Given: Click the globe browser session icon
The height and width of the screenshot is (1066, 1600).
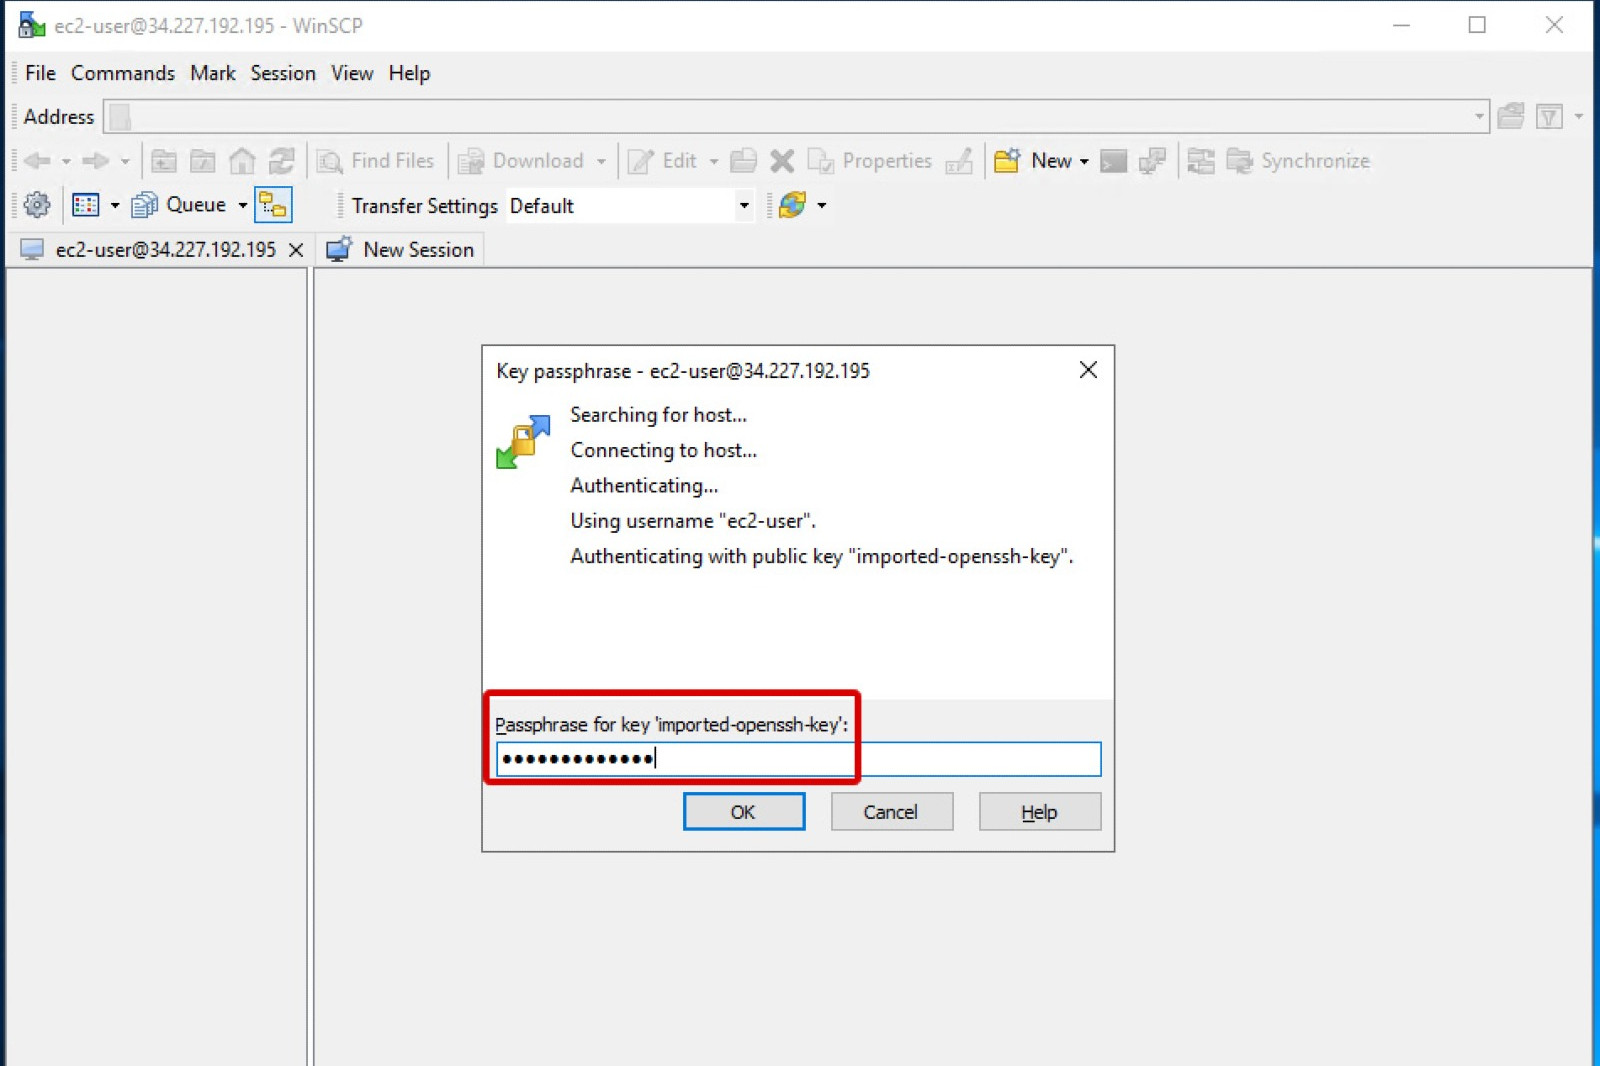Looking at the screenshot, I should [792, 205].
